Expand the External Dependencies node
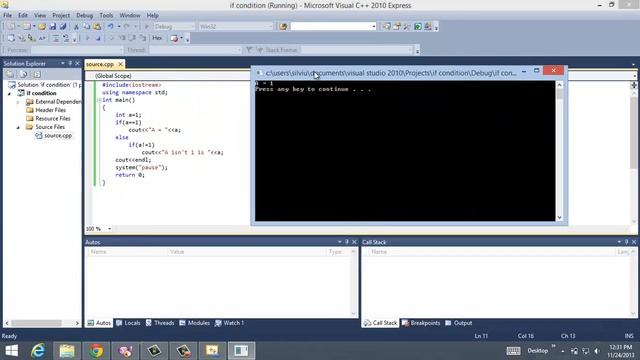This screenshot has width=640, height=360. coord(18,102)
